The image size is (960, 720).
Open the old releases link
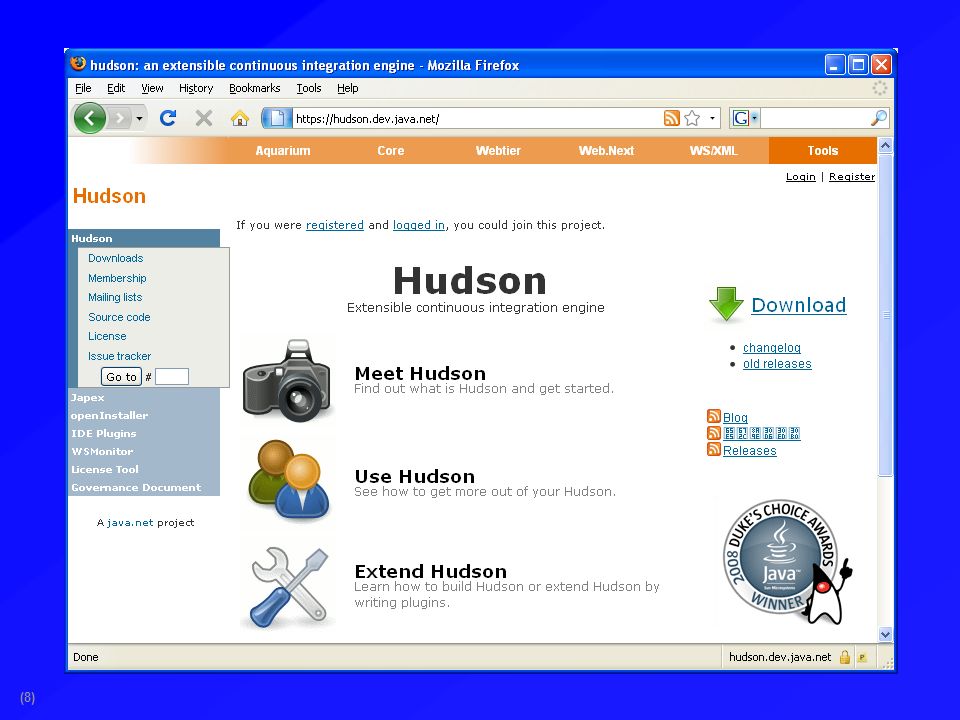(777, 364)
